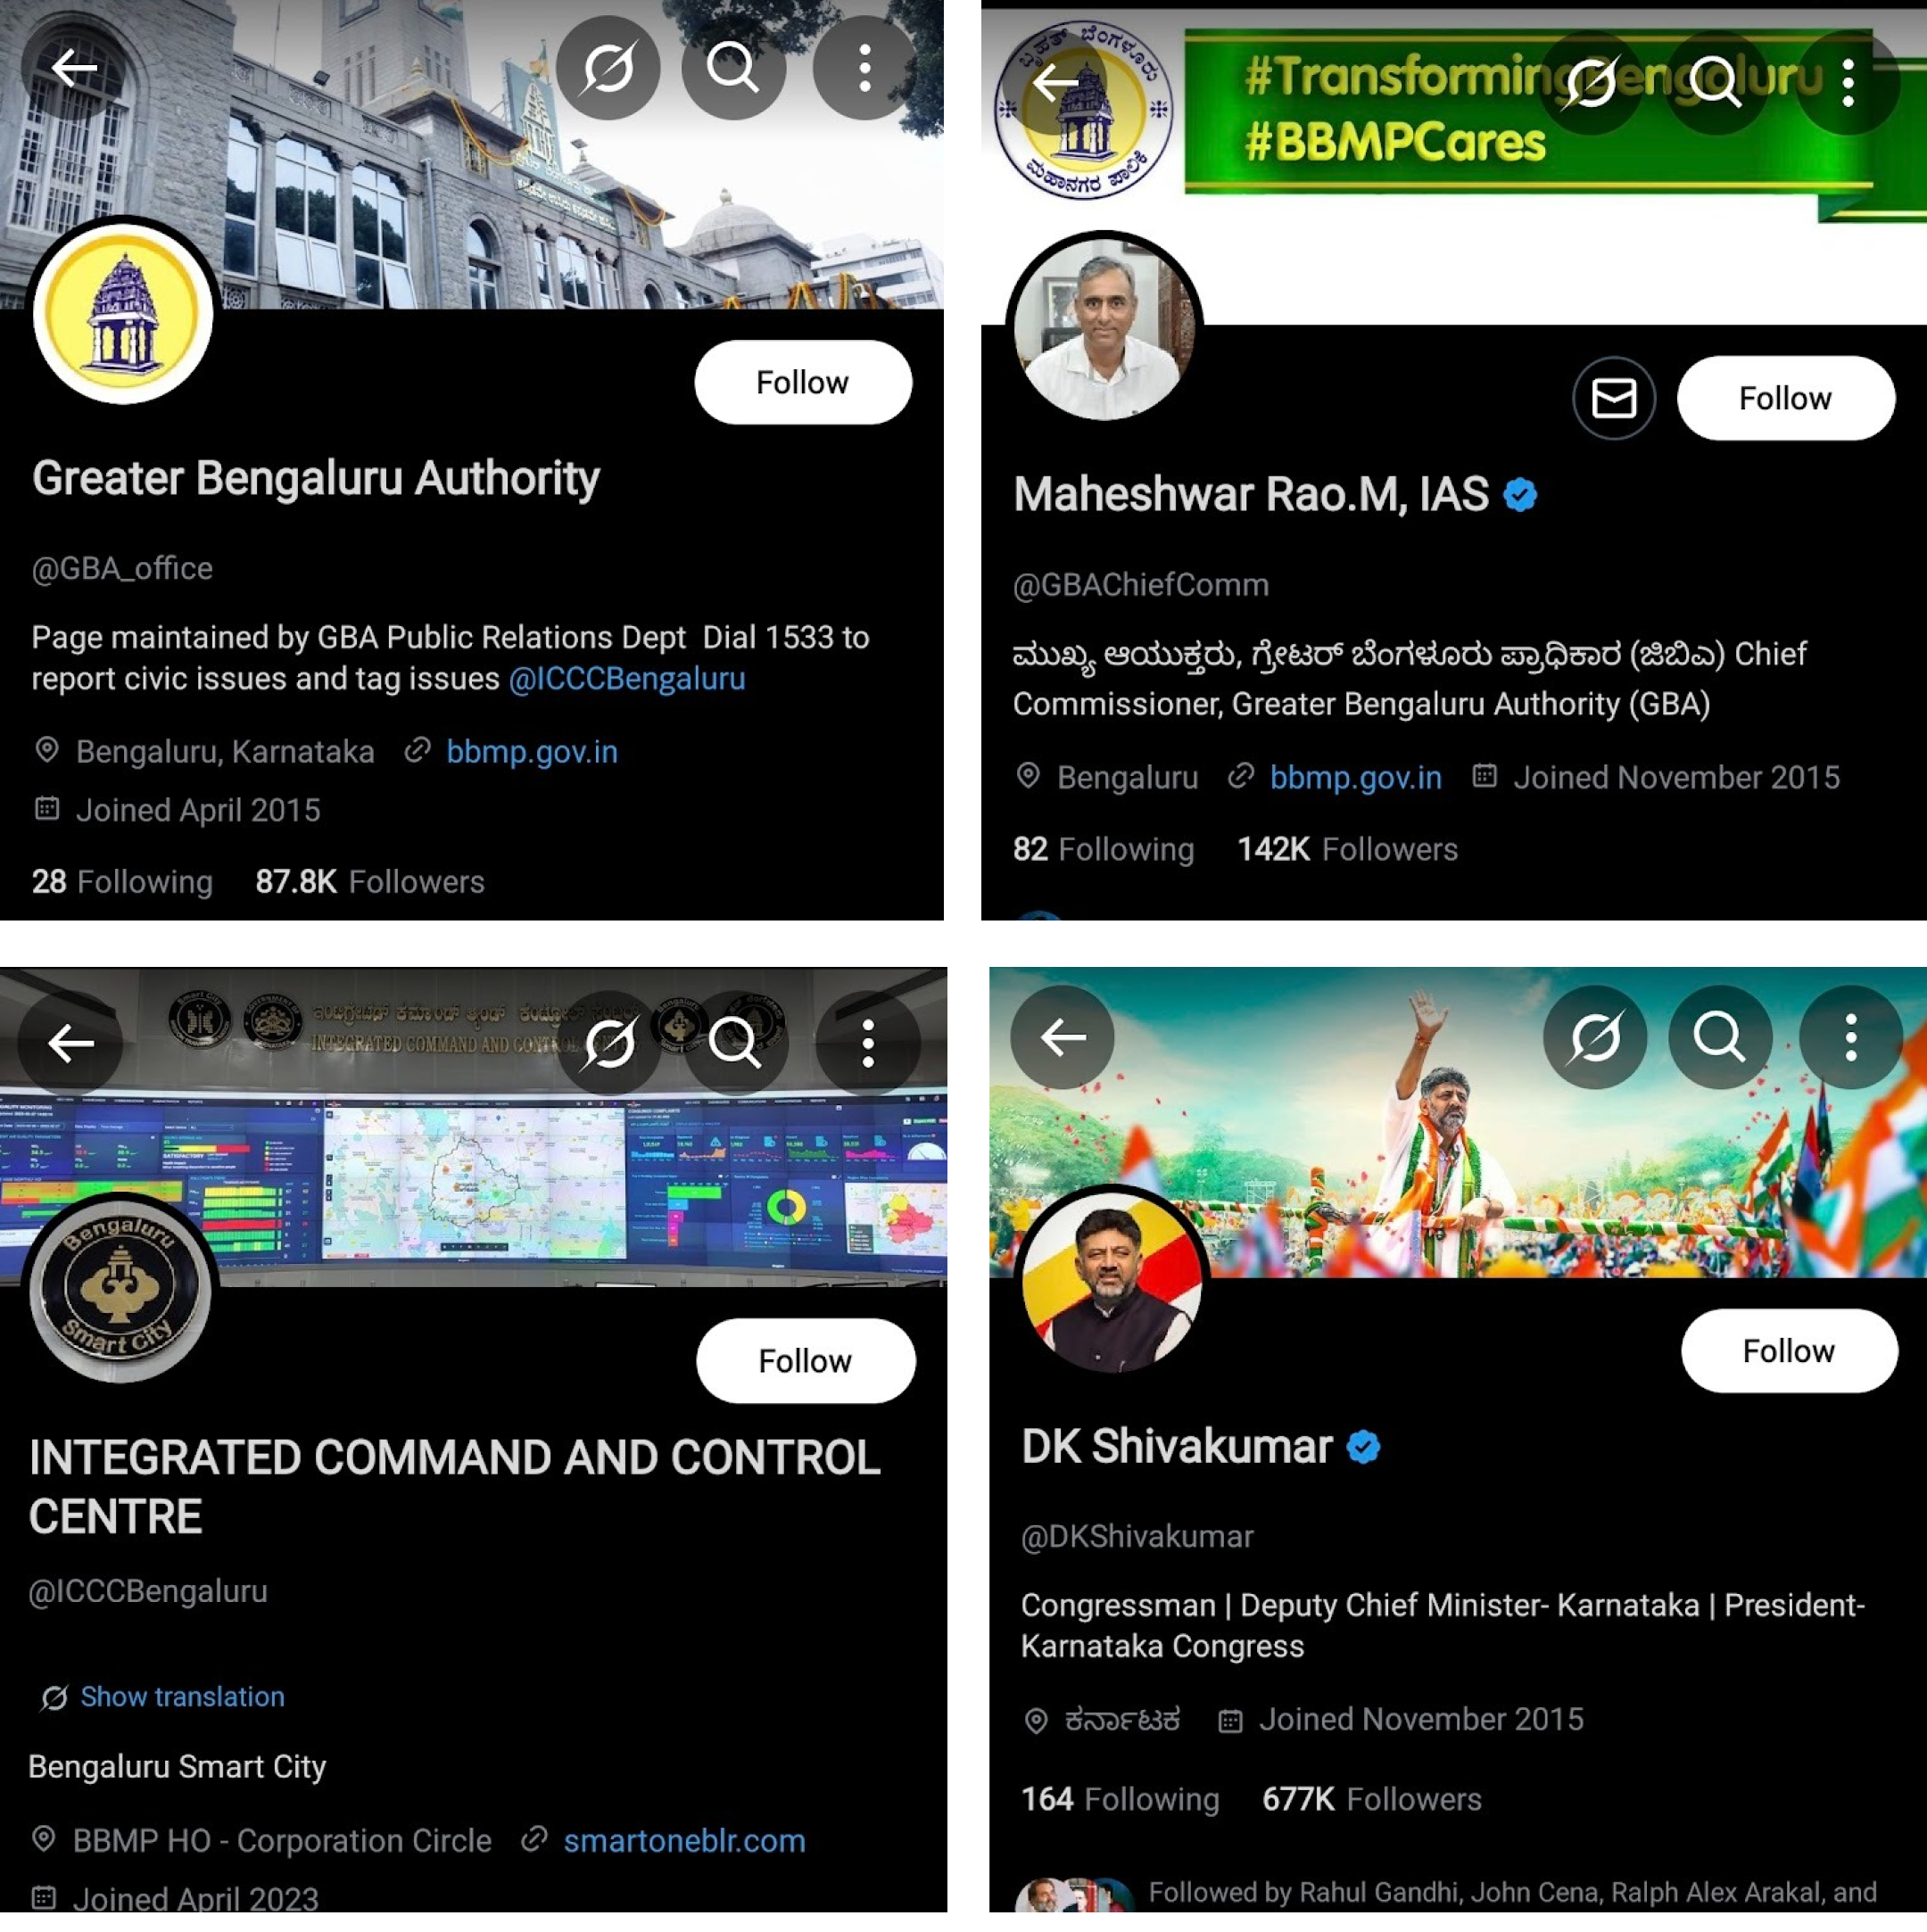Open three-dot menu on Maheshwar Rao profile

coord(1848,82)
